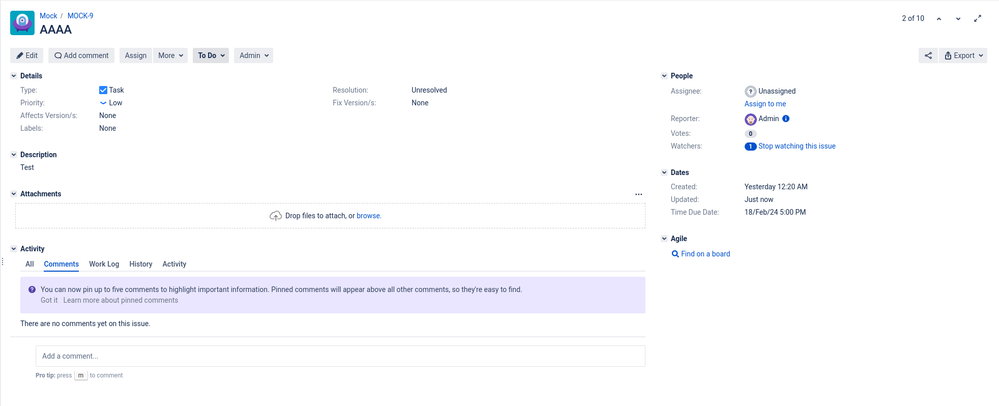Viewport: 999px width, 406px height.
Task: Click the Assign button
Action: click(136, 55)
